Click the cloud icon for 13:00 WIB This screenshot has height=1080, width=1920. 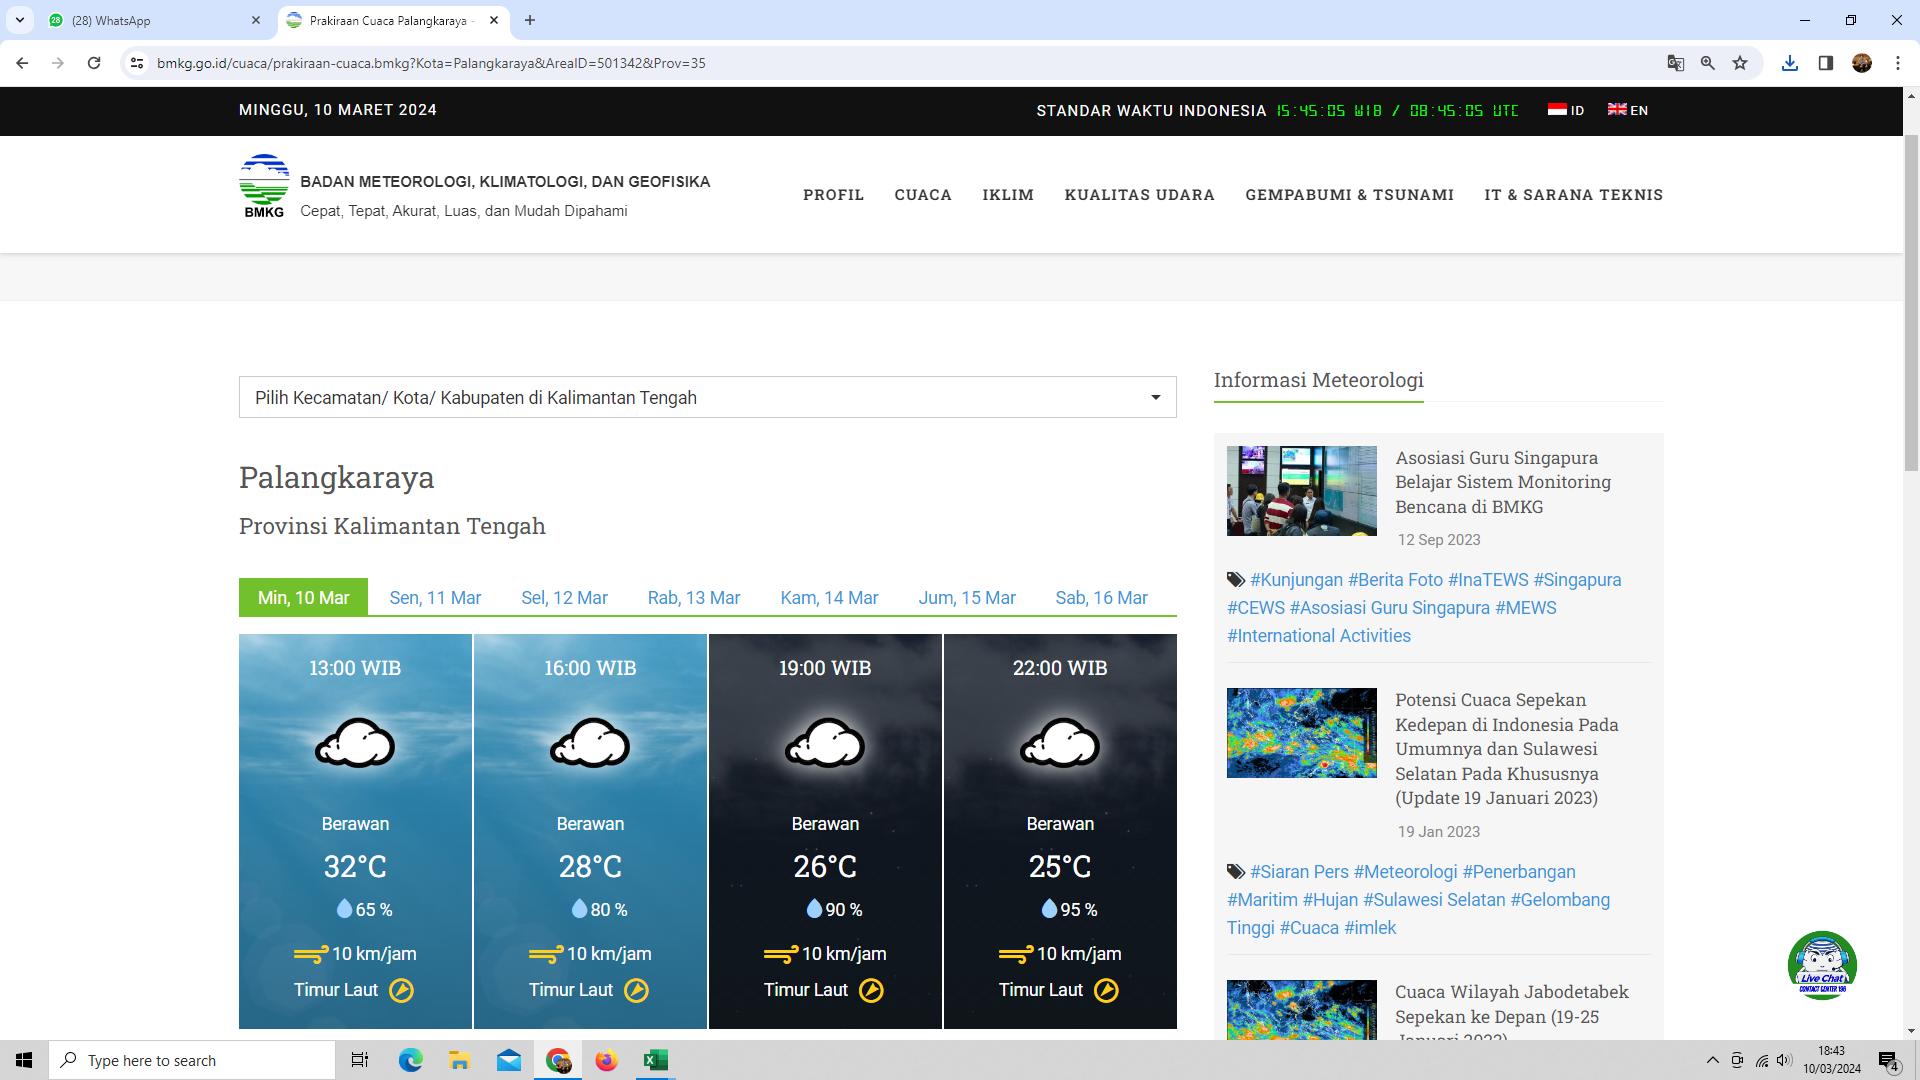(355, 743)
